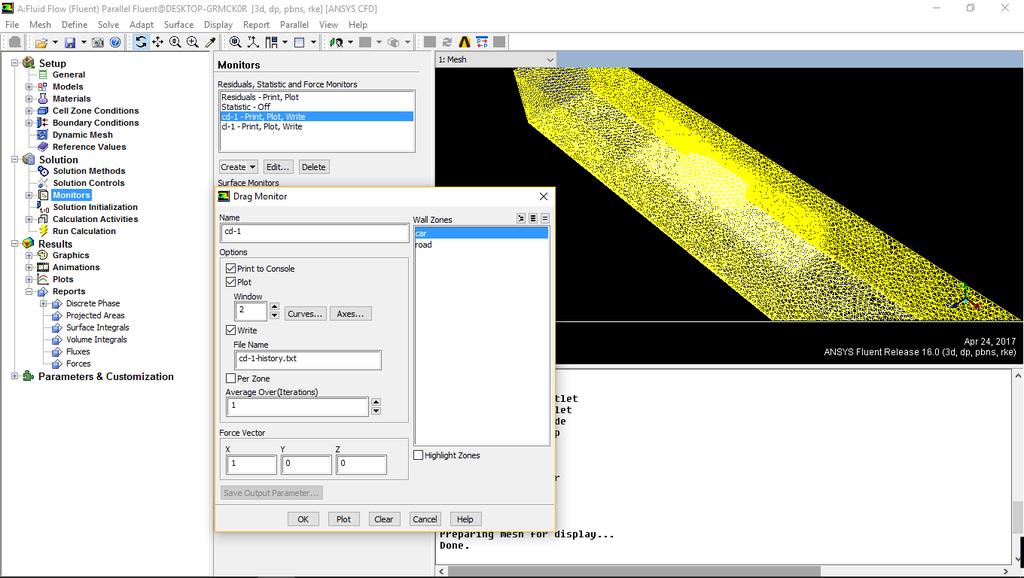
Task: Click the ANSYS logo toolbar icon
Action: [464, 42]
